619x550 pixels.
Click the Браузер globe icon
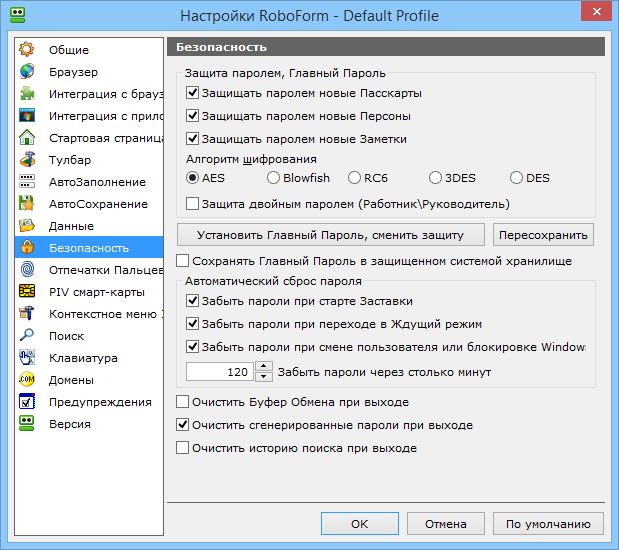tap(27, 72)
